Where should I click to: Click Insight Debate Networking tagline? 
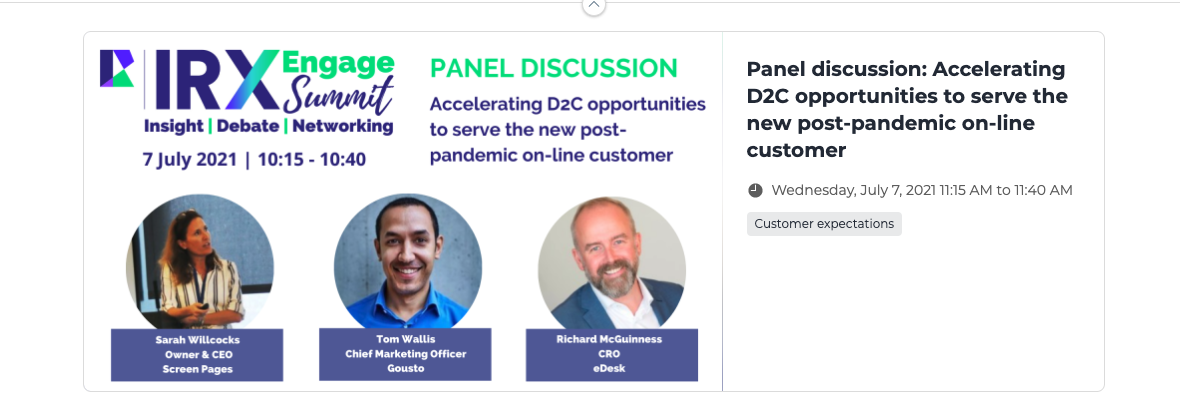click(x=269, y=126)
